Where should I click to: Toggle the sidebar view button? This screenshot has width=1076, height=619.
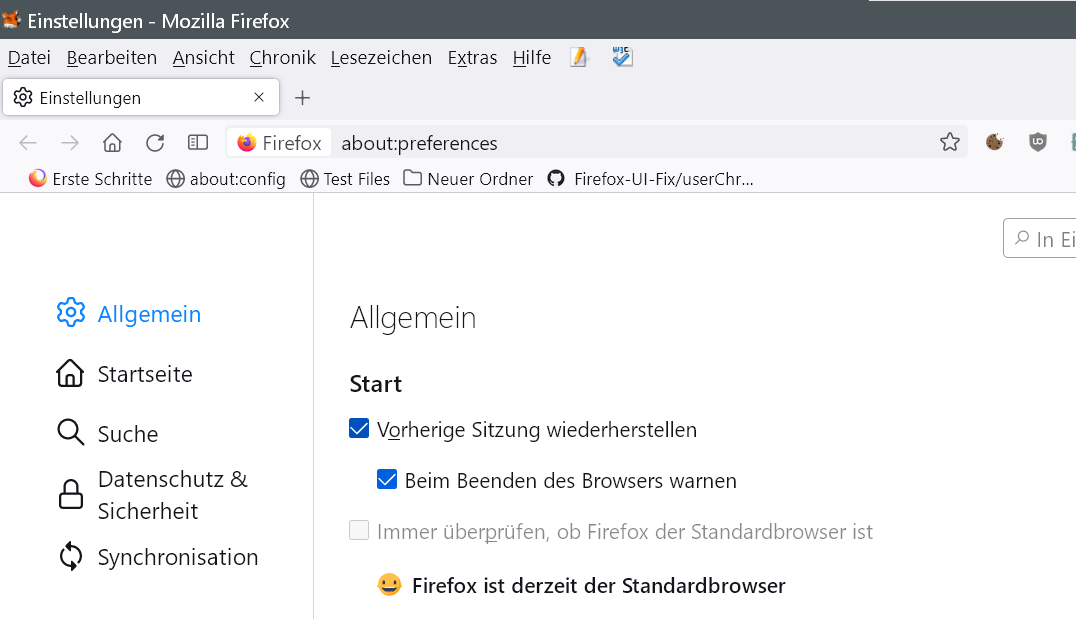point(198,143)
